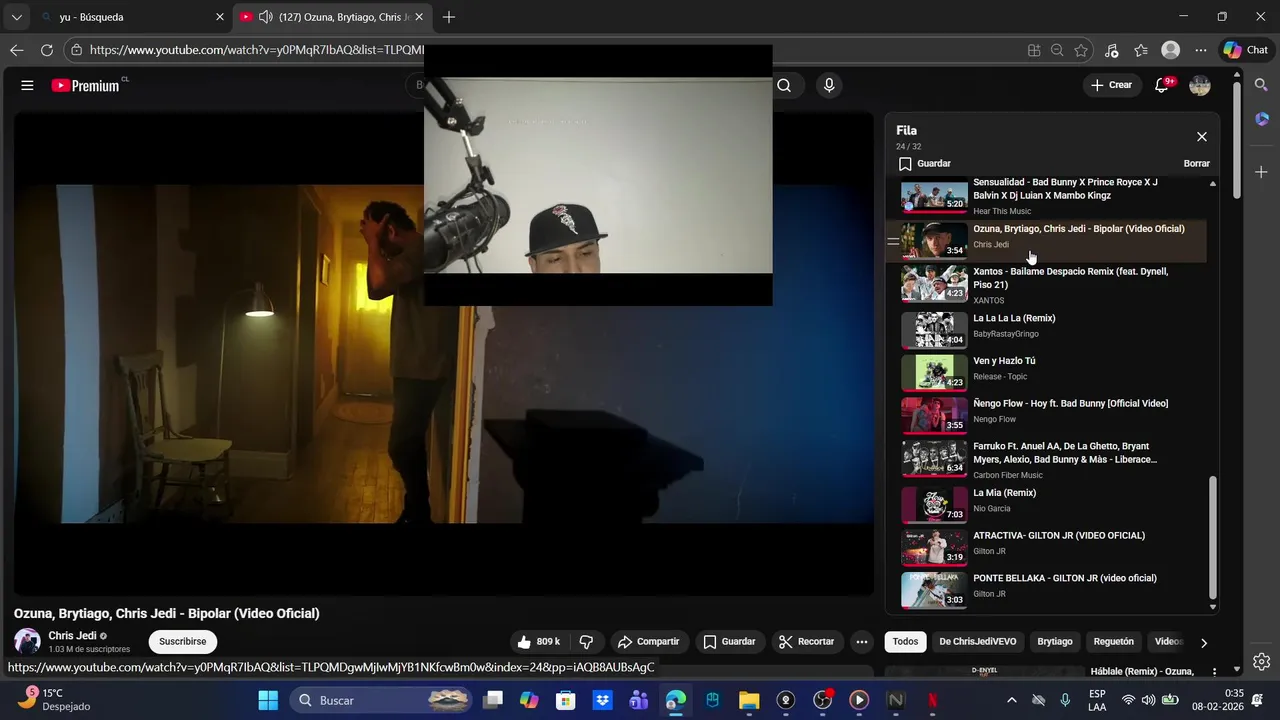Save queue with Guardar in Fila panel
This screenshot has height=720, width=1280.
[924, 163]
